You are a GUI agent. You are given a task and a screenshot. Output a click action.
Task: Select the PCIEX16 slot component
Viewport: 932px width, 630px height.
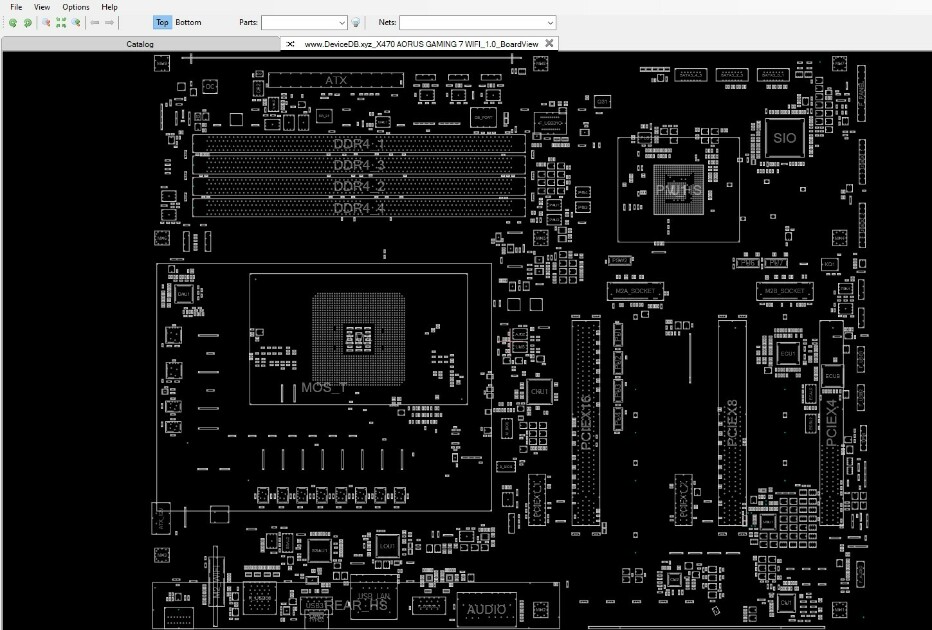pos(586,423)
